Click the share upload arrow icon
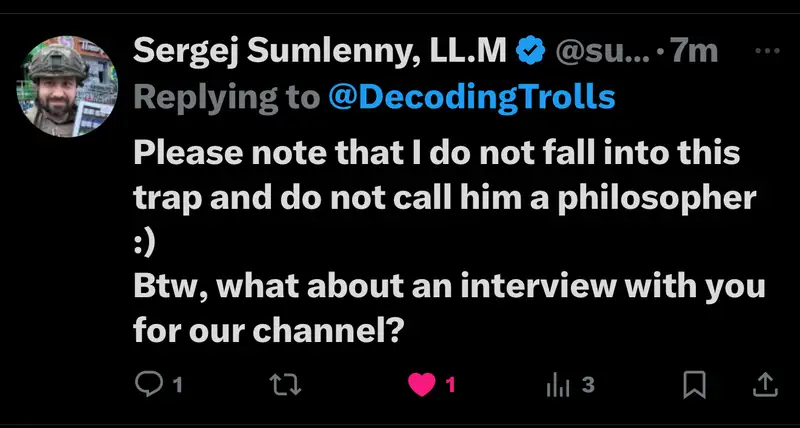The image size is (800, 428). [x=763, y=384]
